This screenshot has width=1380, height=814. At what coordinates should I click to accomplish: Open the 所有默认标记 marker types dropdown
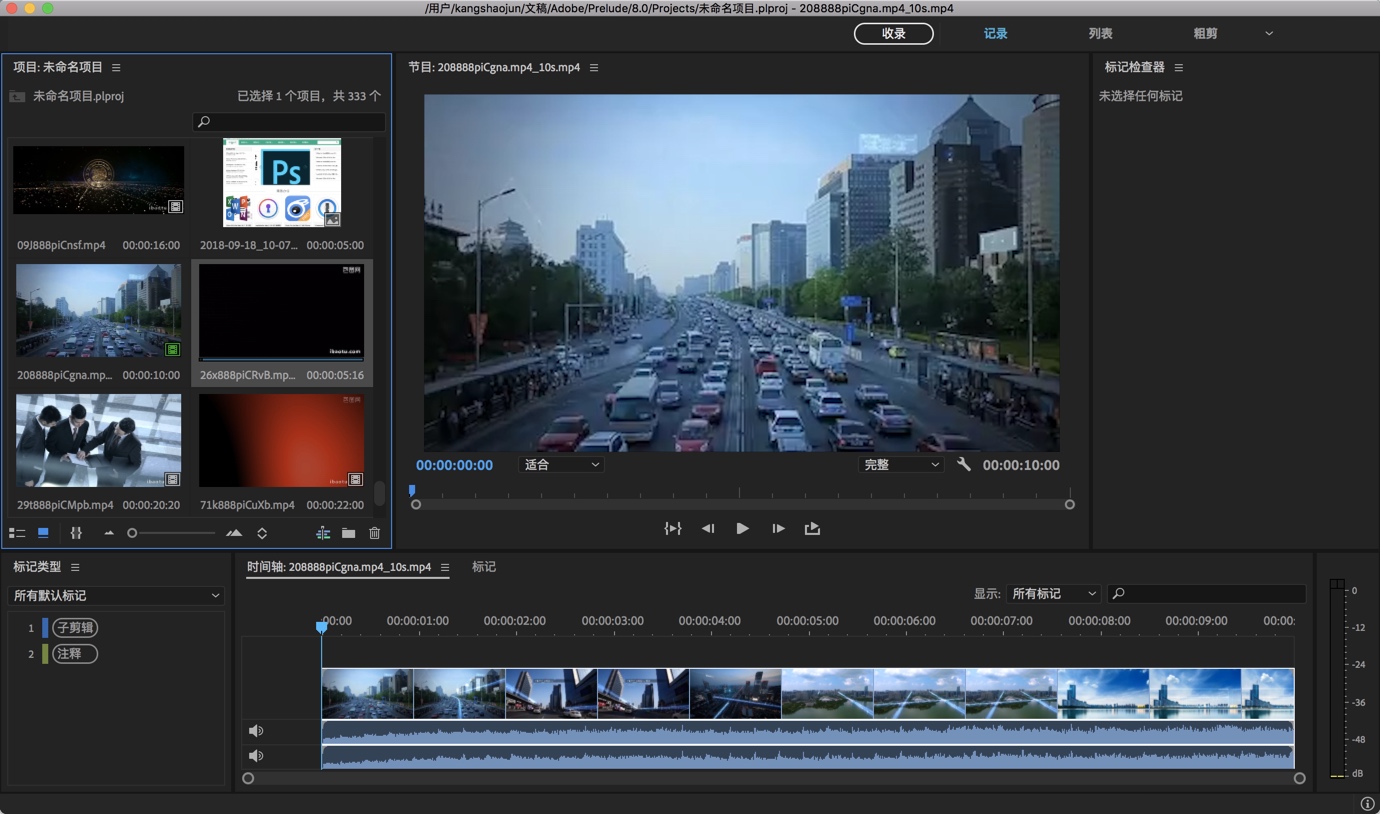tap(115, 595)
